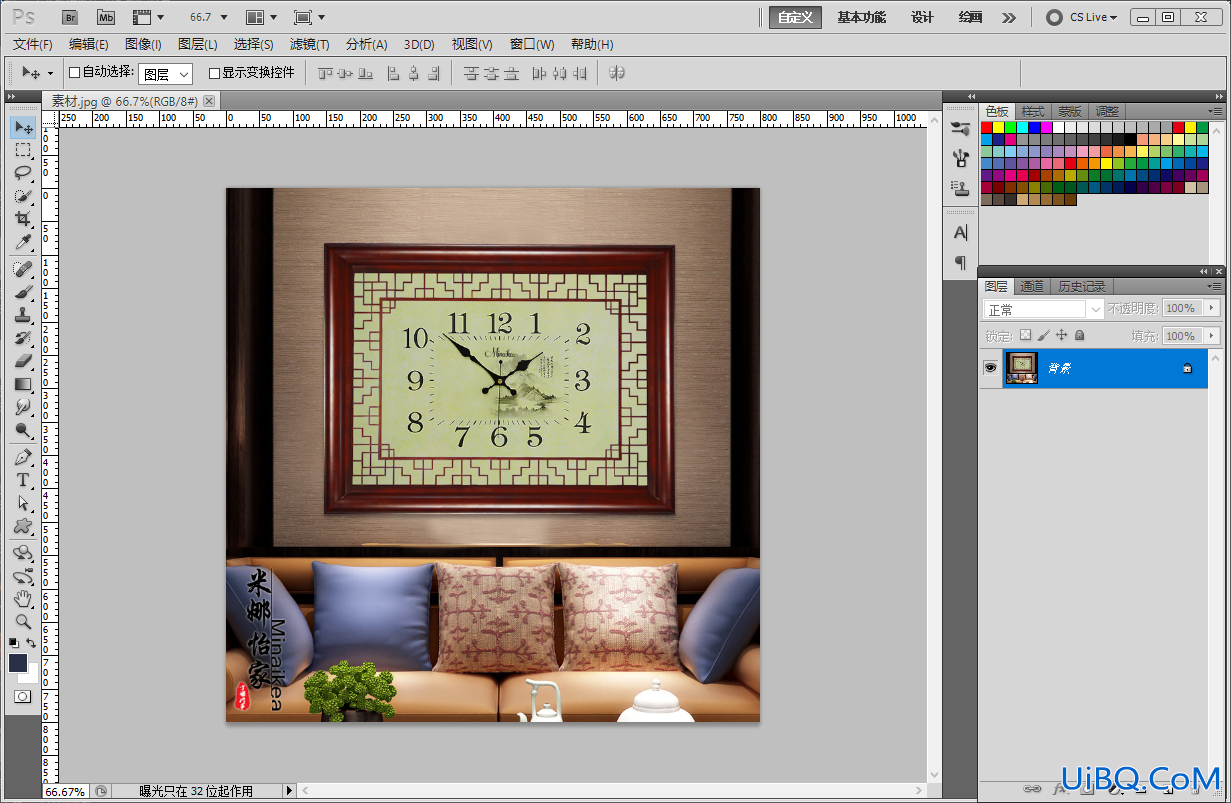Enable the 显示变换控件 checkbox
This screenshot has height=803, width=1231.
pyautogui.click(x=214, y=73)
